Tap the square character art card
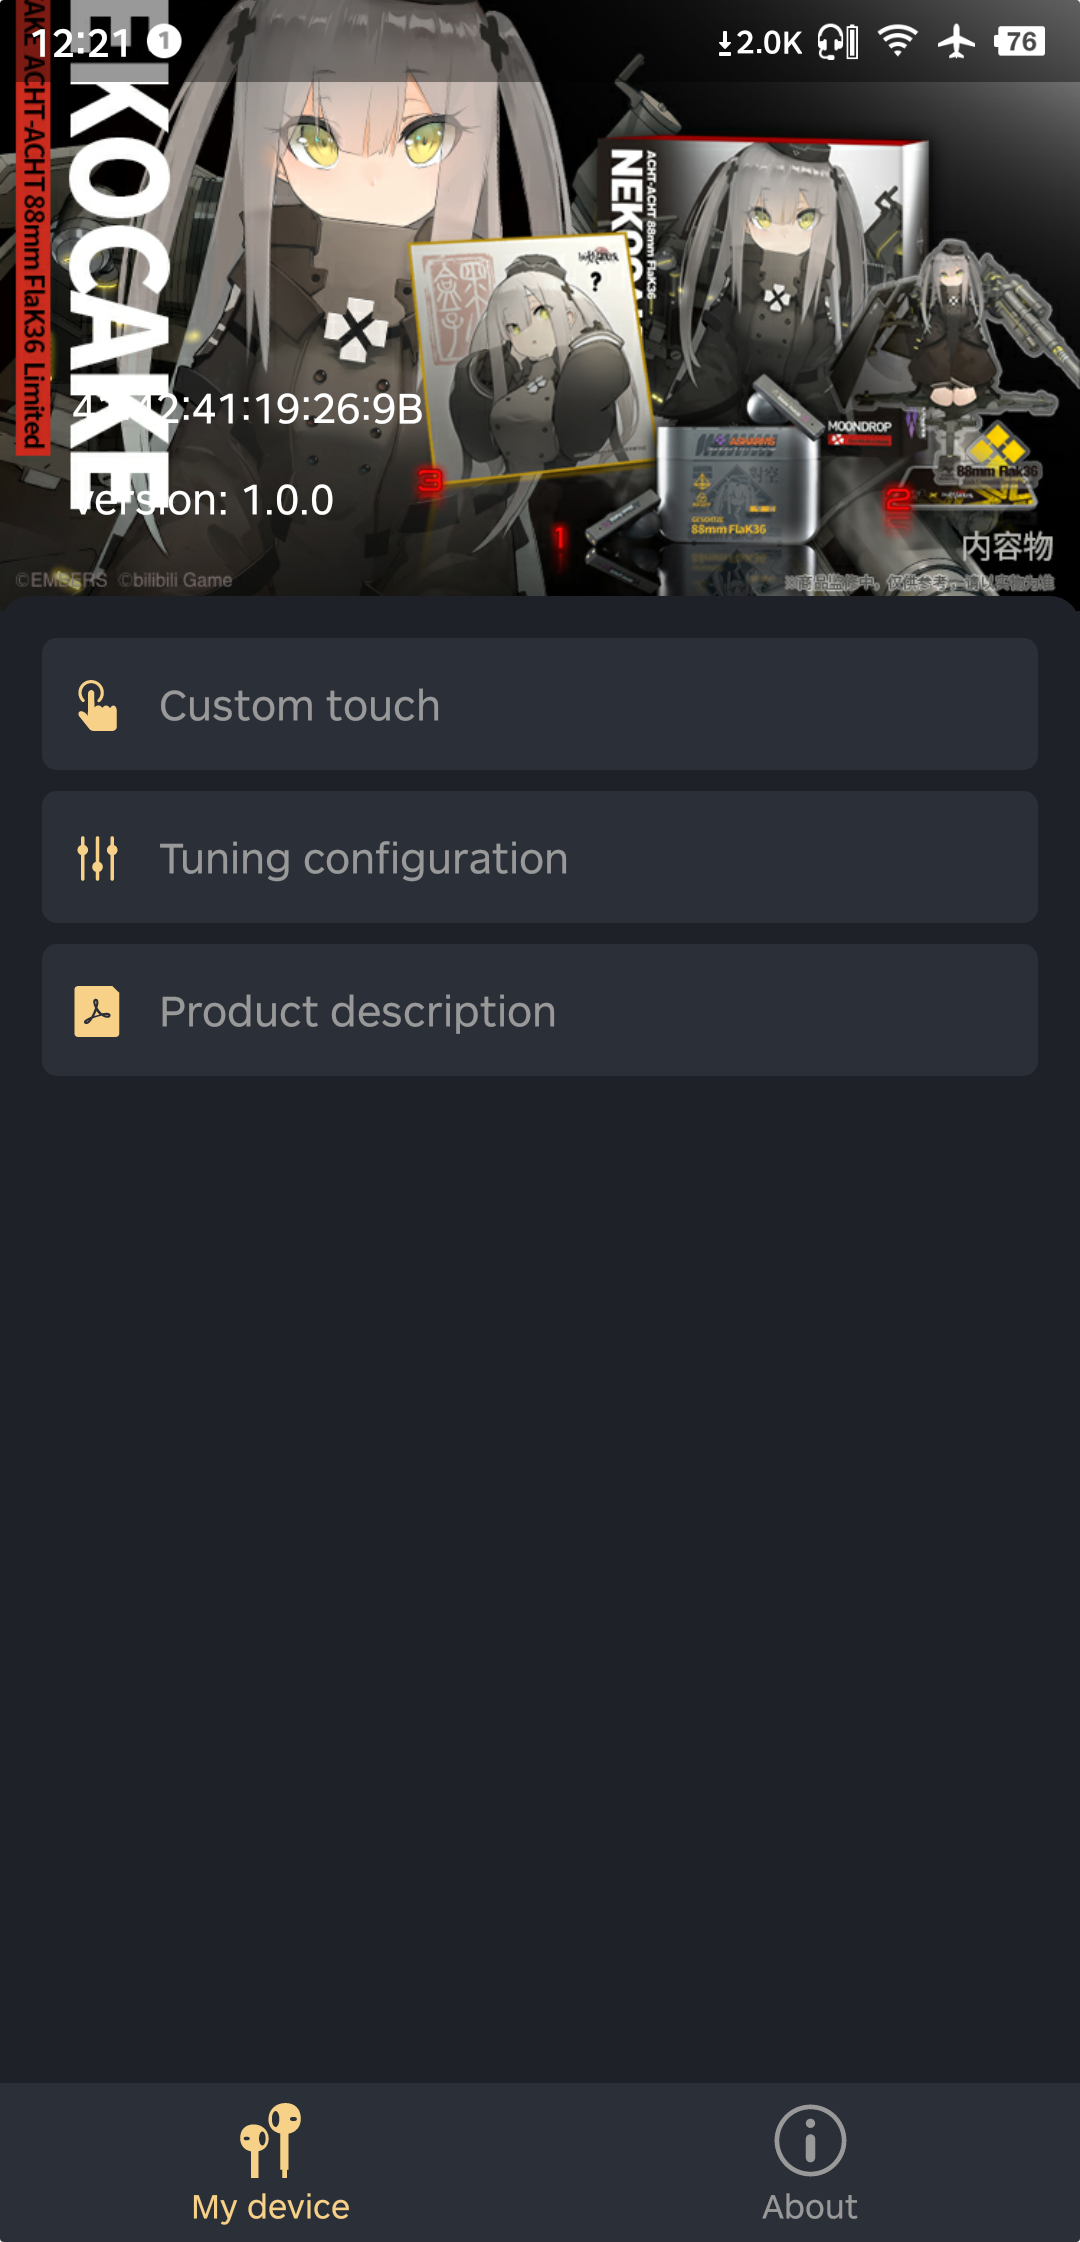Viewport: 1080px width, 2242px height. coord(532,355)
